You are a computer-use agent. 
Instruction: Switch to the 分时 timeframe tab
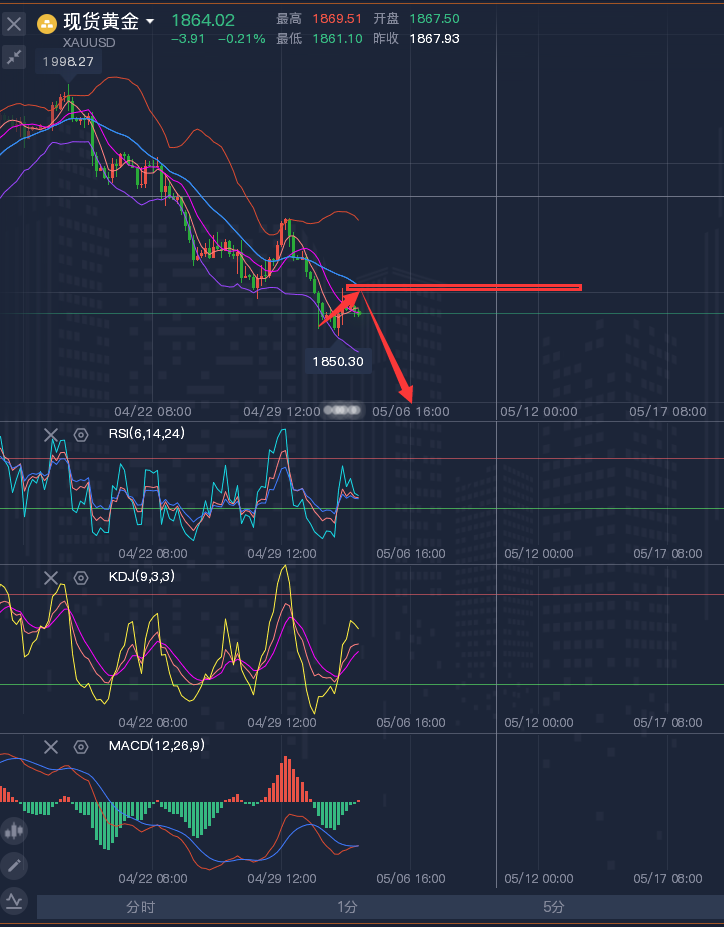click(x=140, y=907)
